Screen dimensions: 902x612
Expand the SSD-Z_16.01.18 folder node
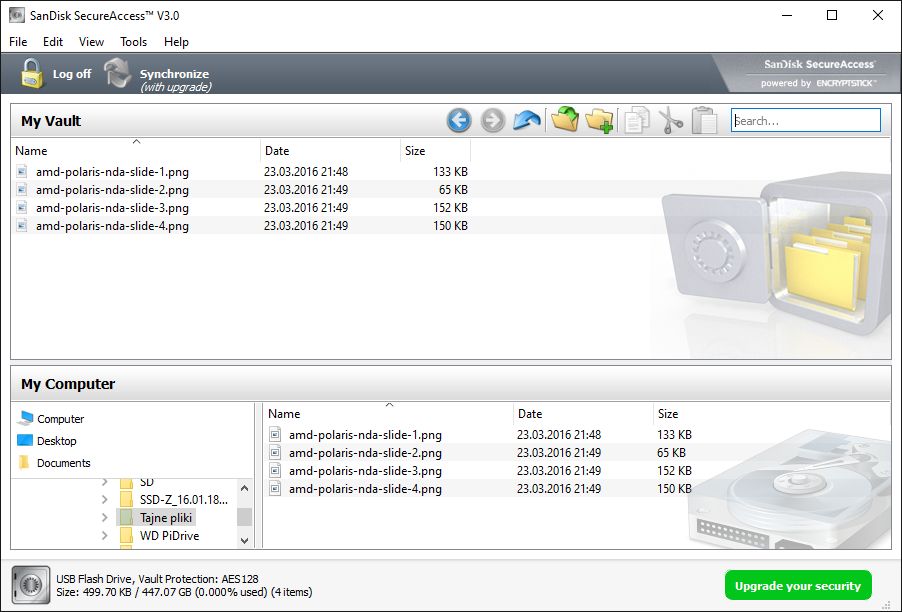pos(104,499)
